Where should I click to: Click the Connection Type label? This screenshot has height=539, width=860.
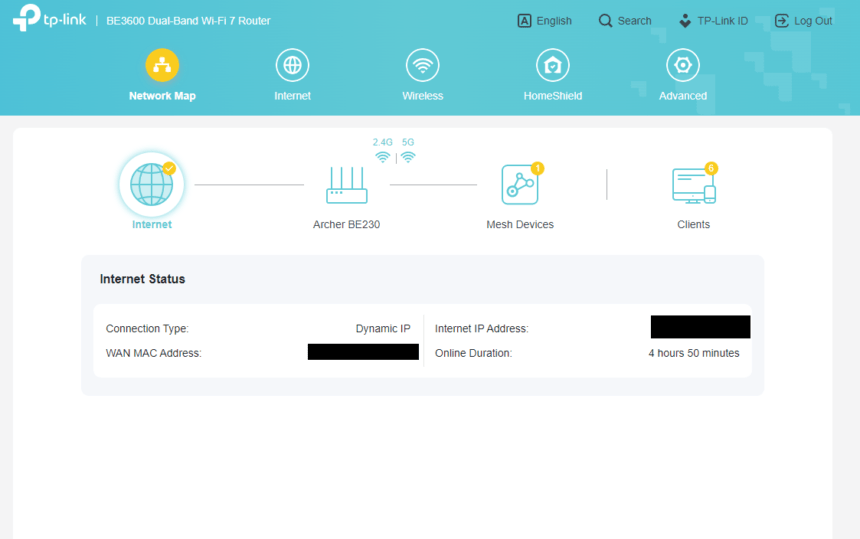tap(147, 328)
